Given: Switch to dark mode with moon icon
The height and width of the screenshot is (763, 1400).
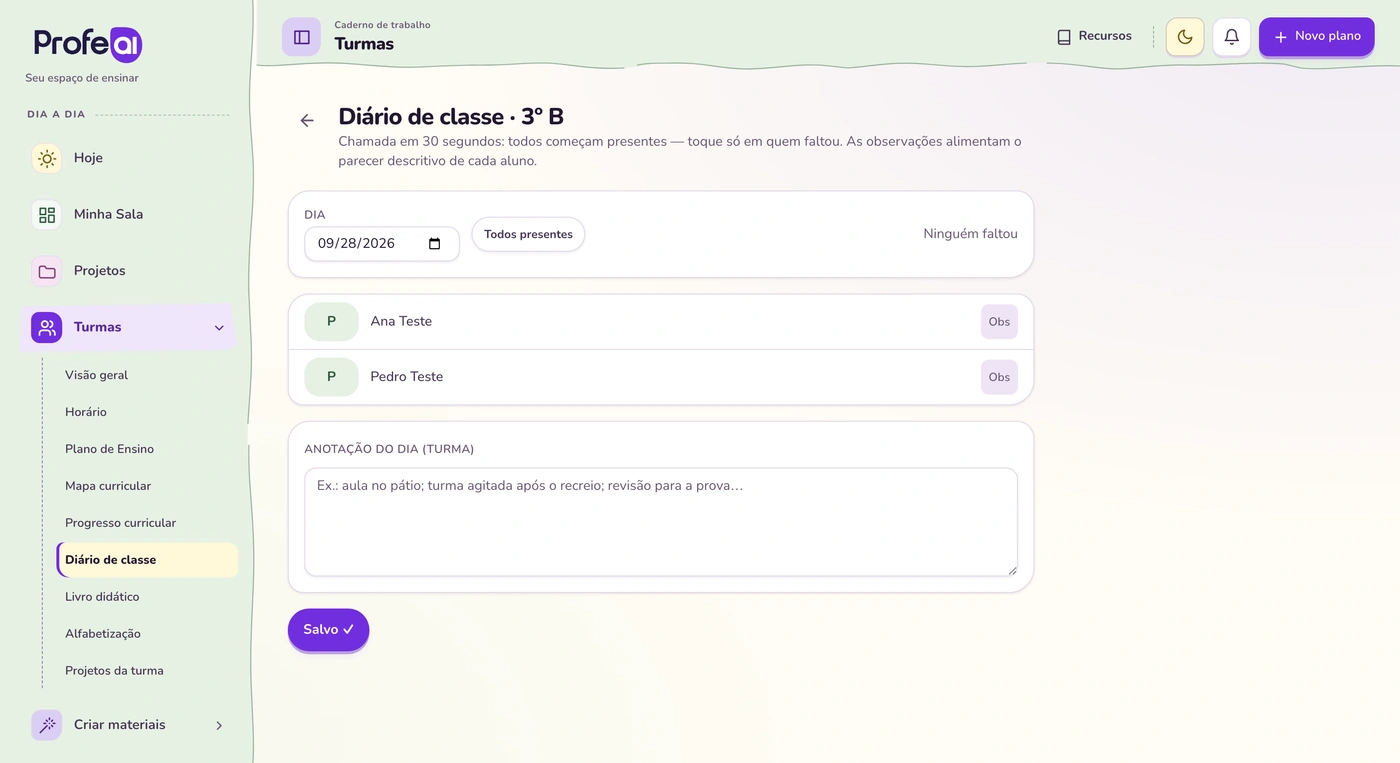Looking at the screenshot, I should [x=1185, y=37].
